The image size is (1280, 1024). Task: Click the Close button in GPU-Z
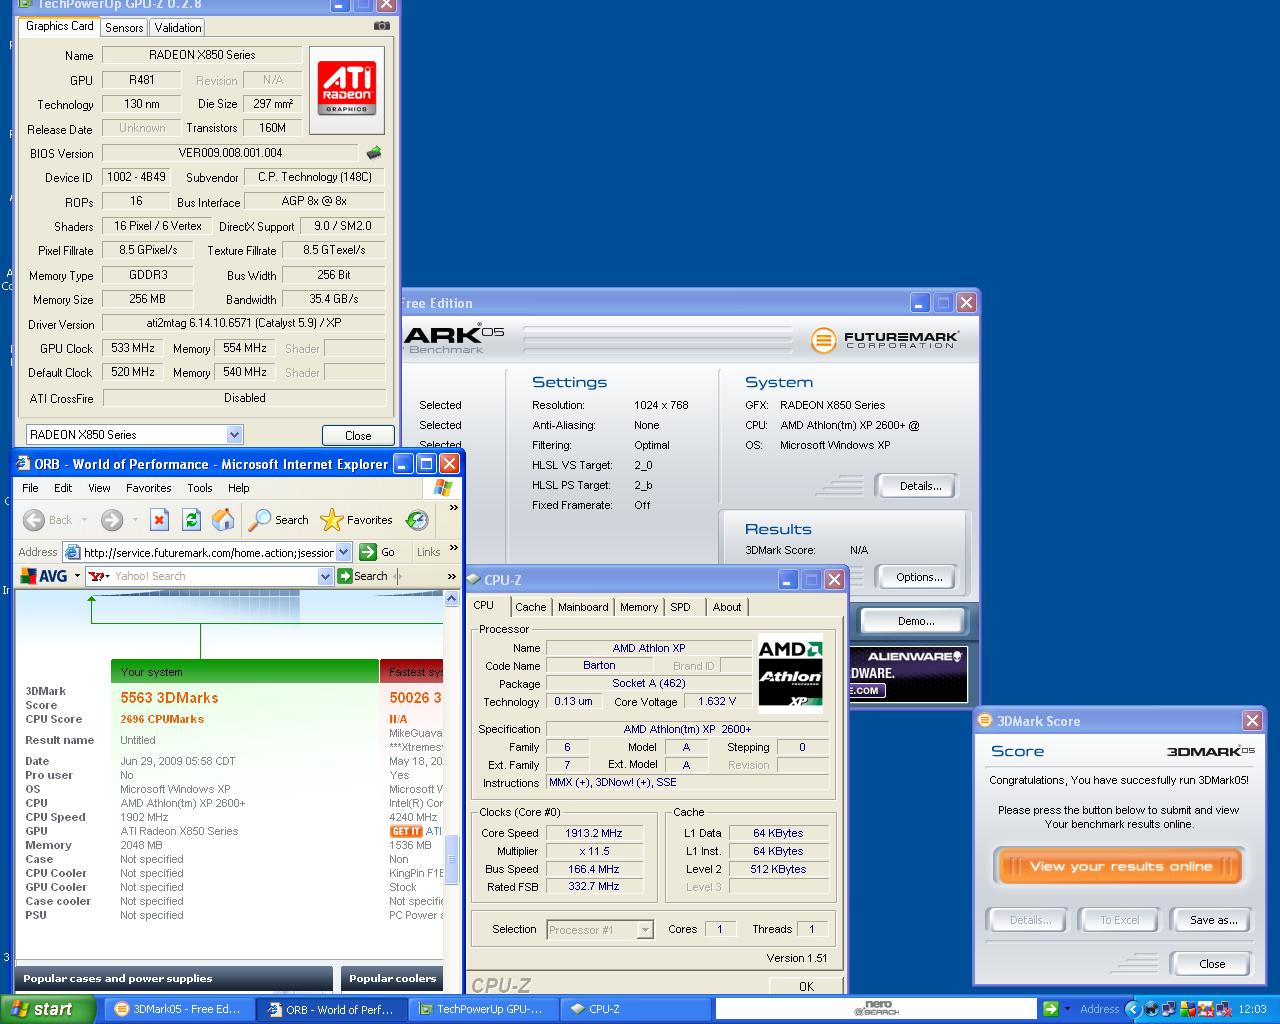(358, 435)
